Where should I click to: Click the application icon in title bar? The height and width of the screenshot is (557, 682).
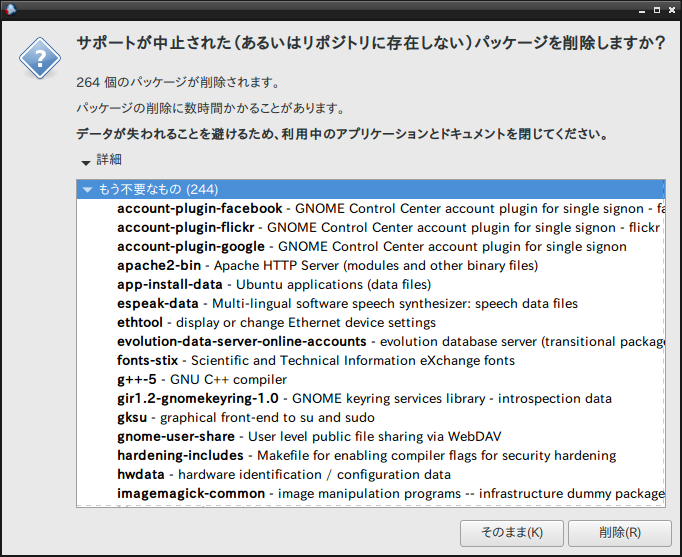pyautogui.click(x=10, y=9)
